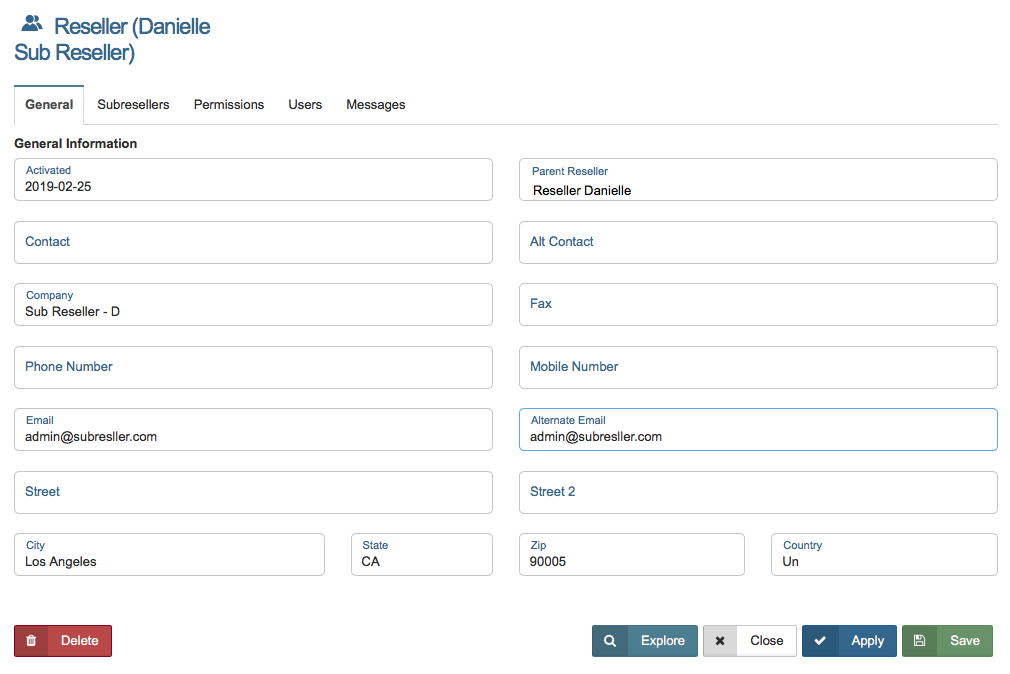This screenshot has width=1010, height=674.
Task: Switch to the Subresellers tab
Action: click(x=133, y=105)
